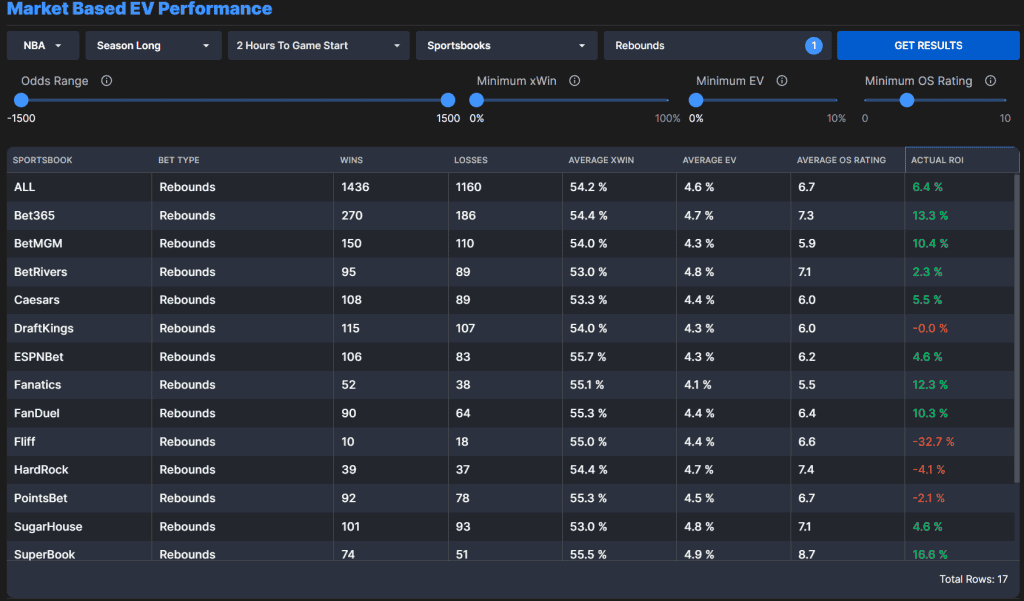Select the BetMGM row
This screenshot has width=1024, height=601.
click(510, 244)
